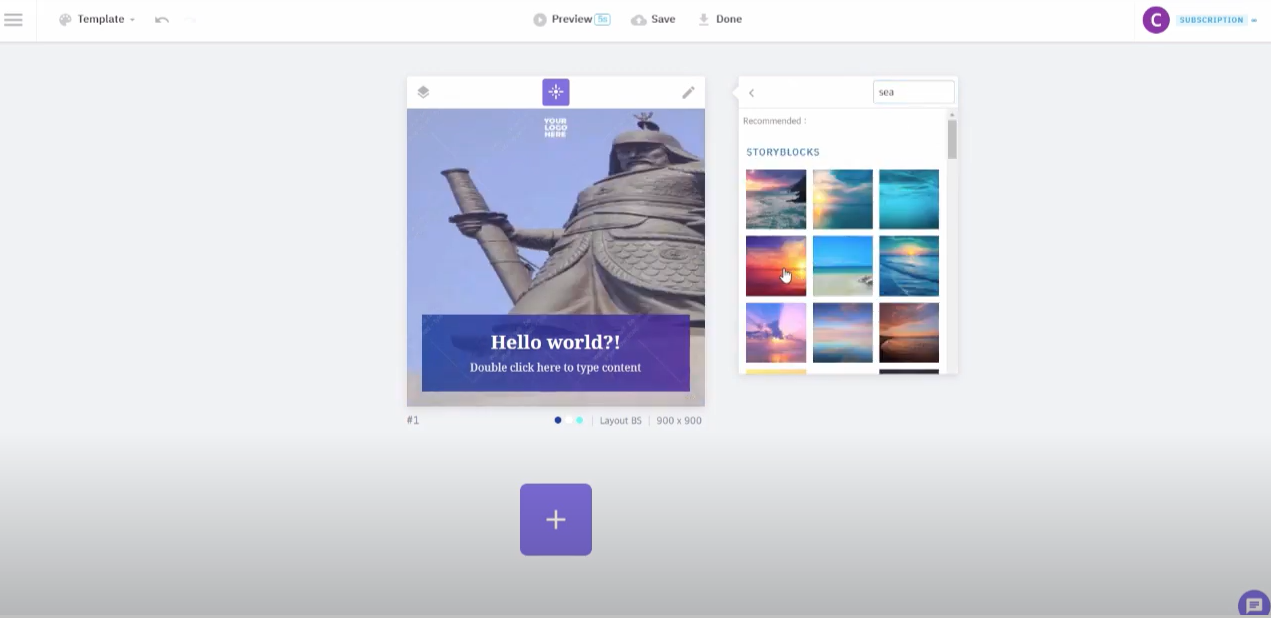The image size is (1271, 618).
Task: Select the first wave thumbnail under STORYBLOCKS
Action: tap(775, 199)
